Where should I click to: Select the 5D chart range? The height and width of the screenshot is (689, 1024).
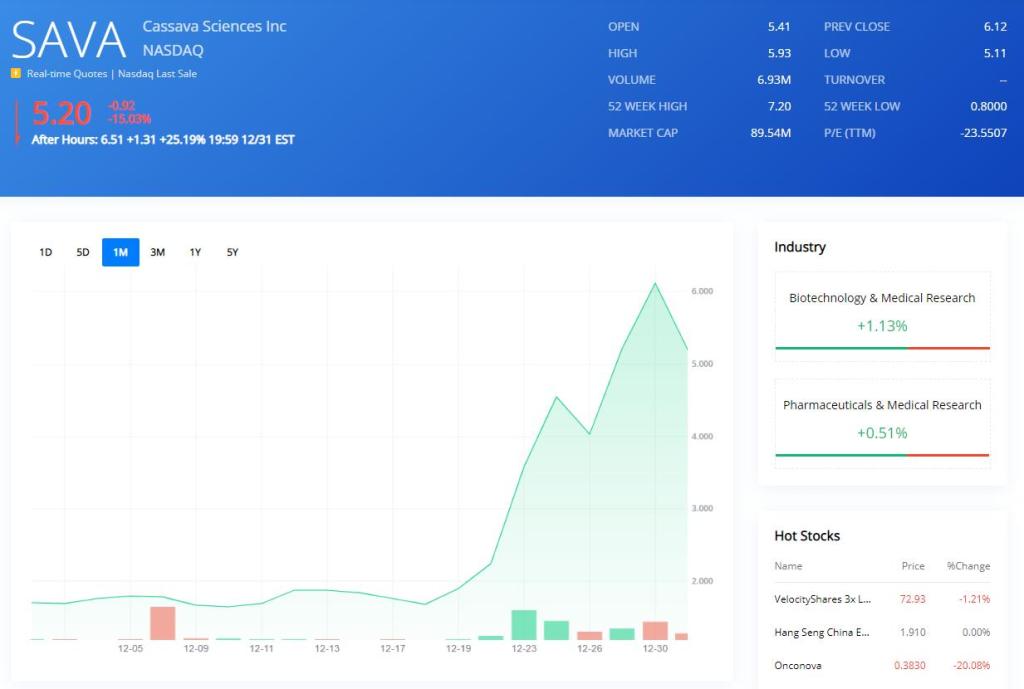(83, 252)
